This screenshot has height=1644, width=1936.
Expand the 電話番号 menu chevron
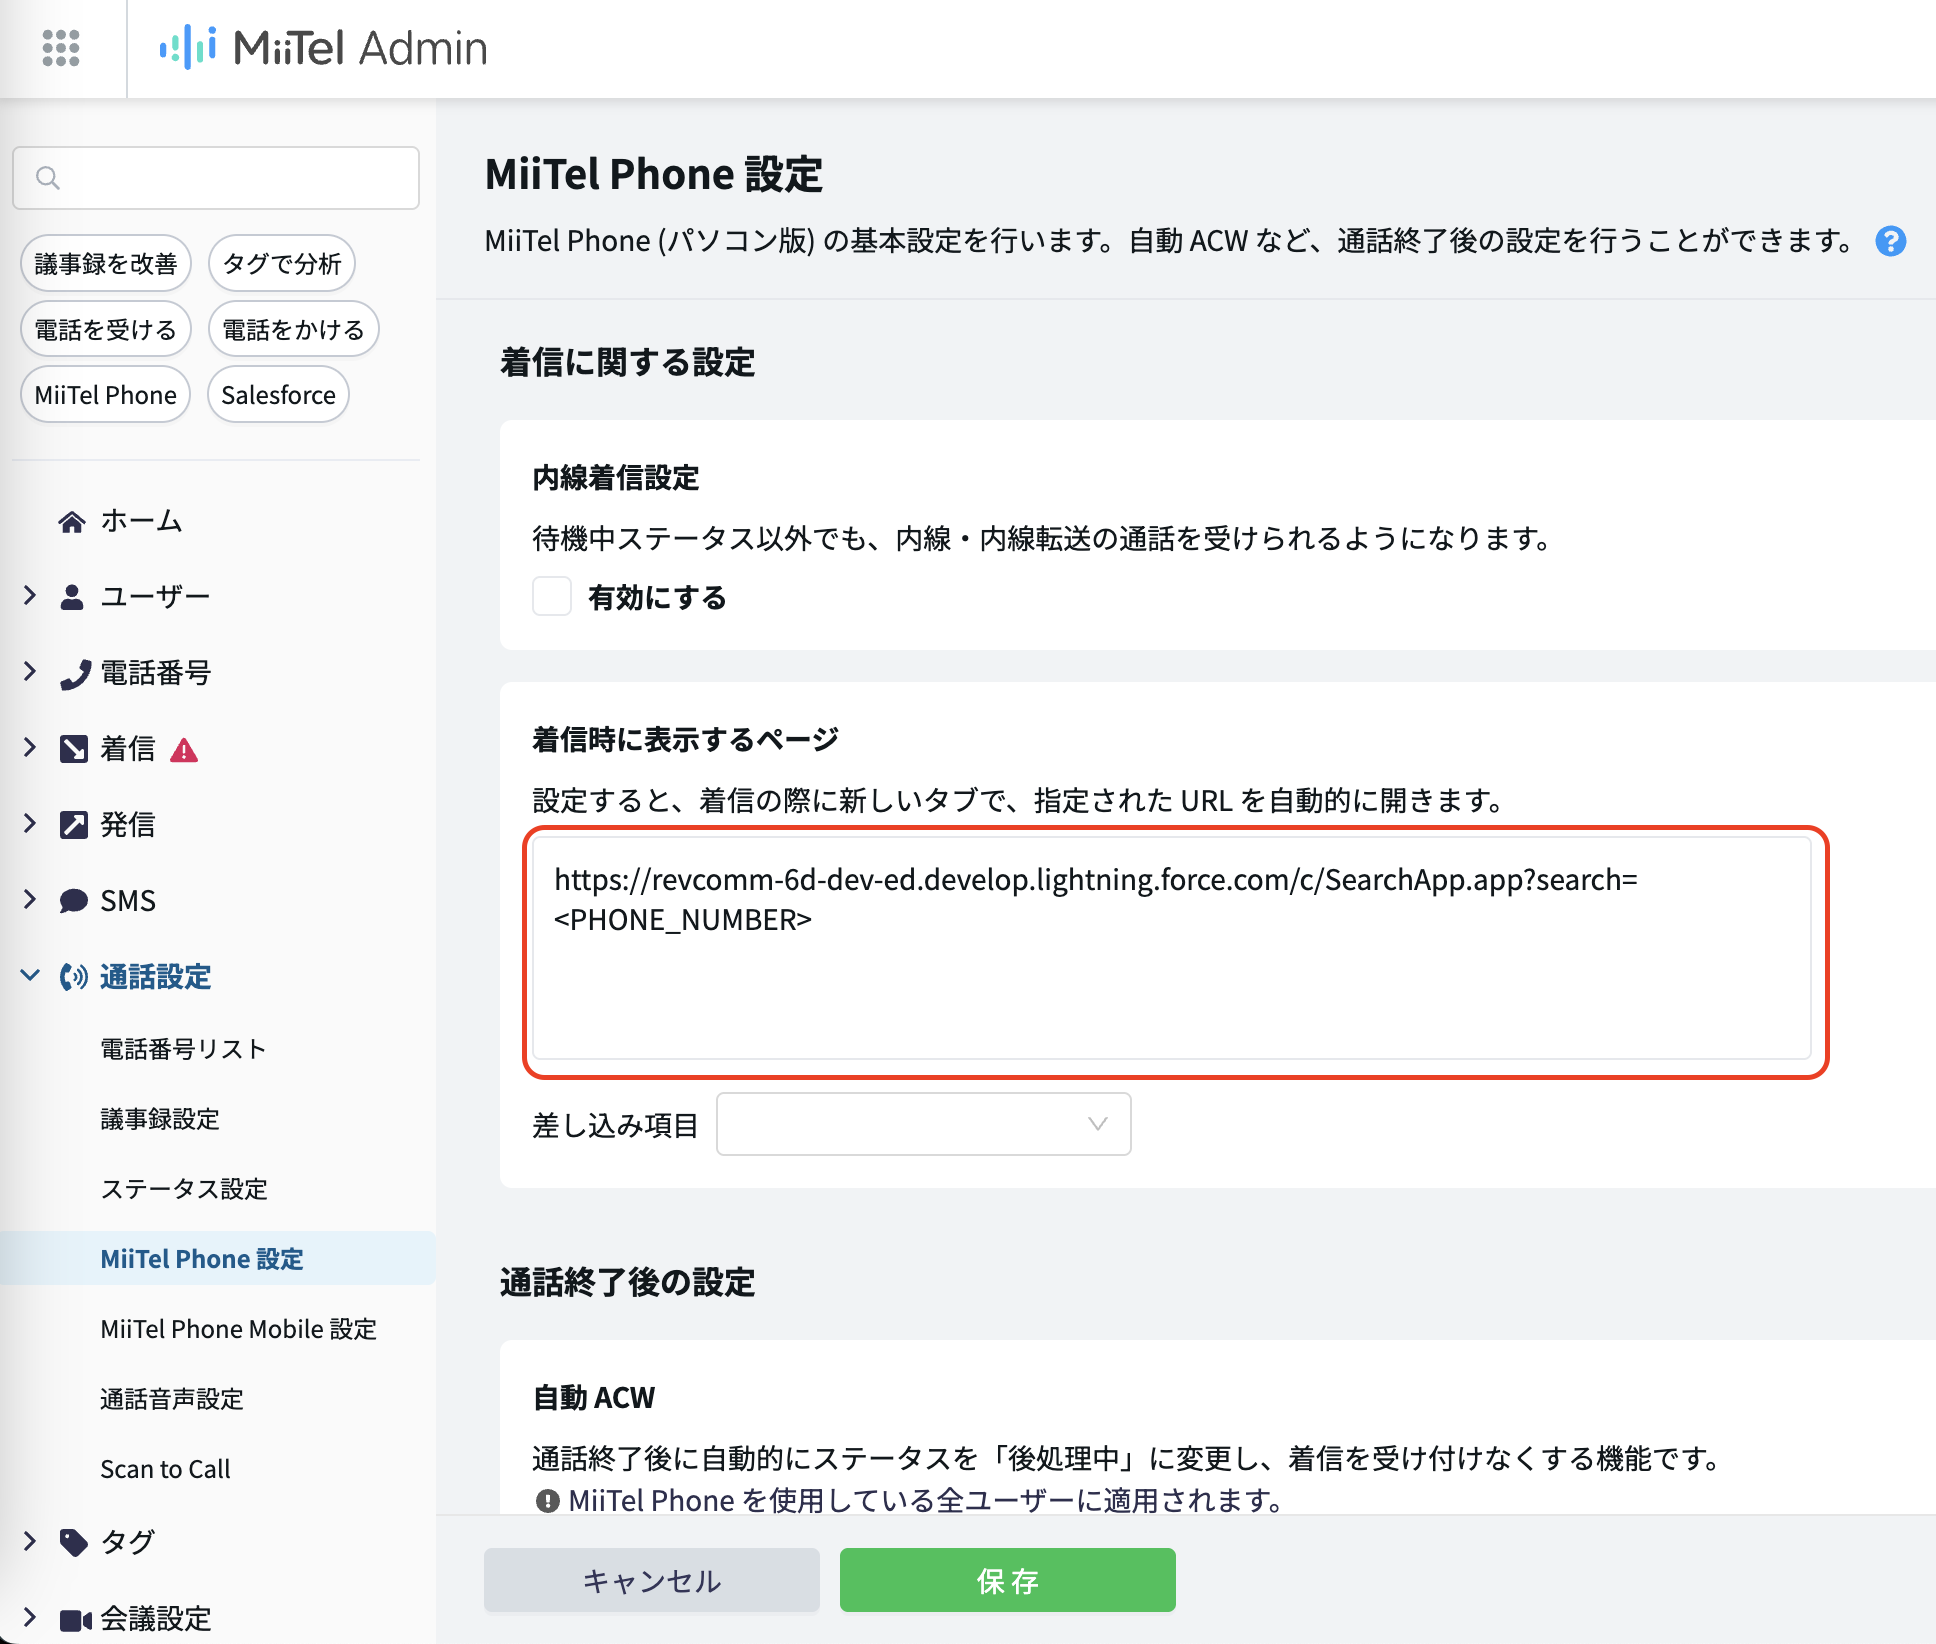[x=30, y=672]
